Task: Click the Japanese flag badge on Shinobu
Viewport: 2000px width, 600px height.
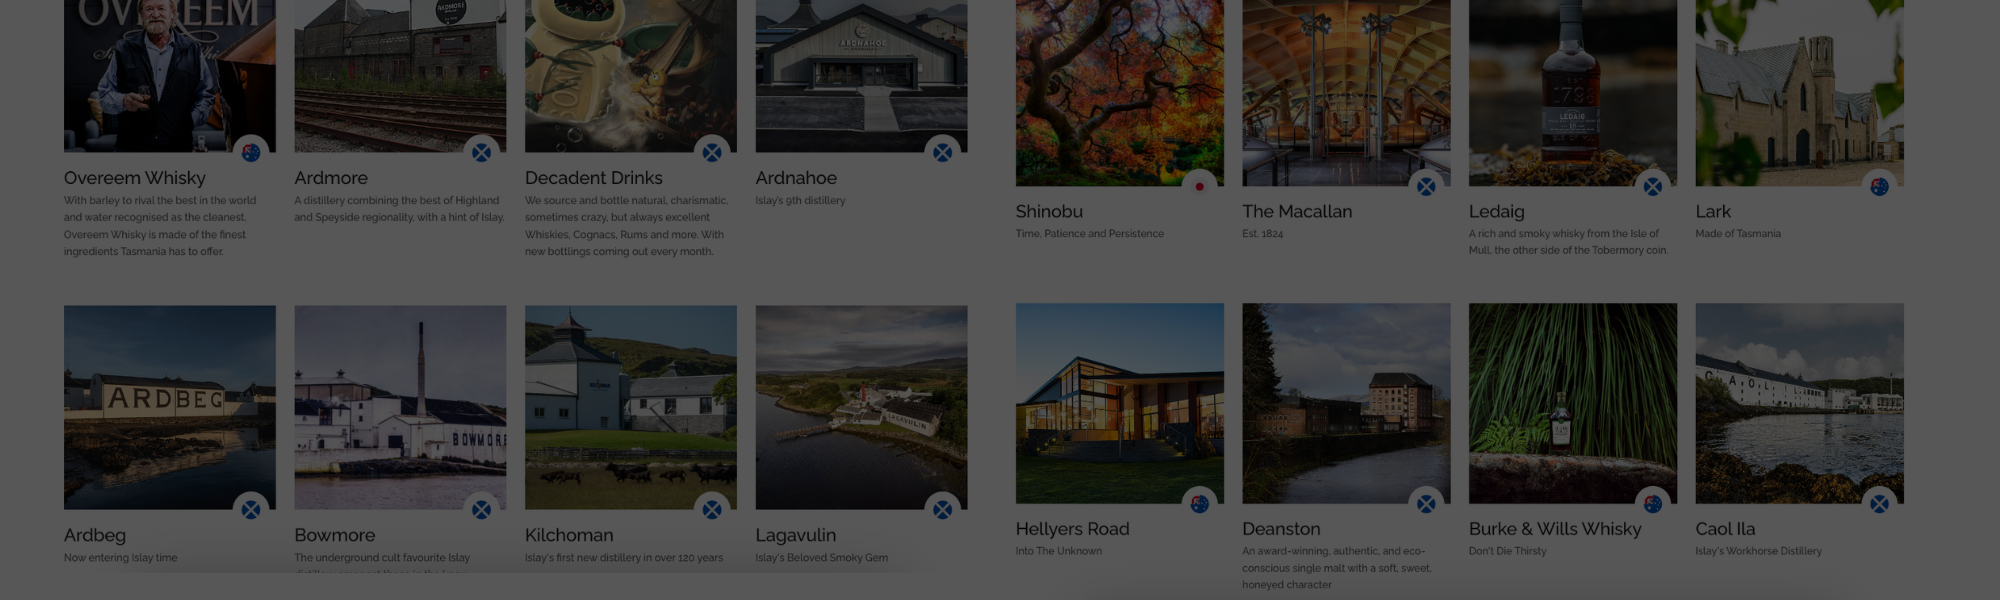Action: click(1199, 186)
